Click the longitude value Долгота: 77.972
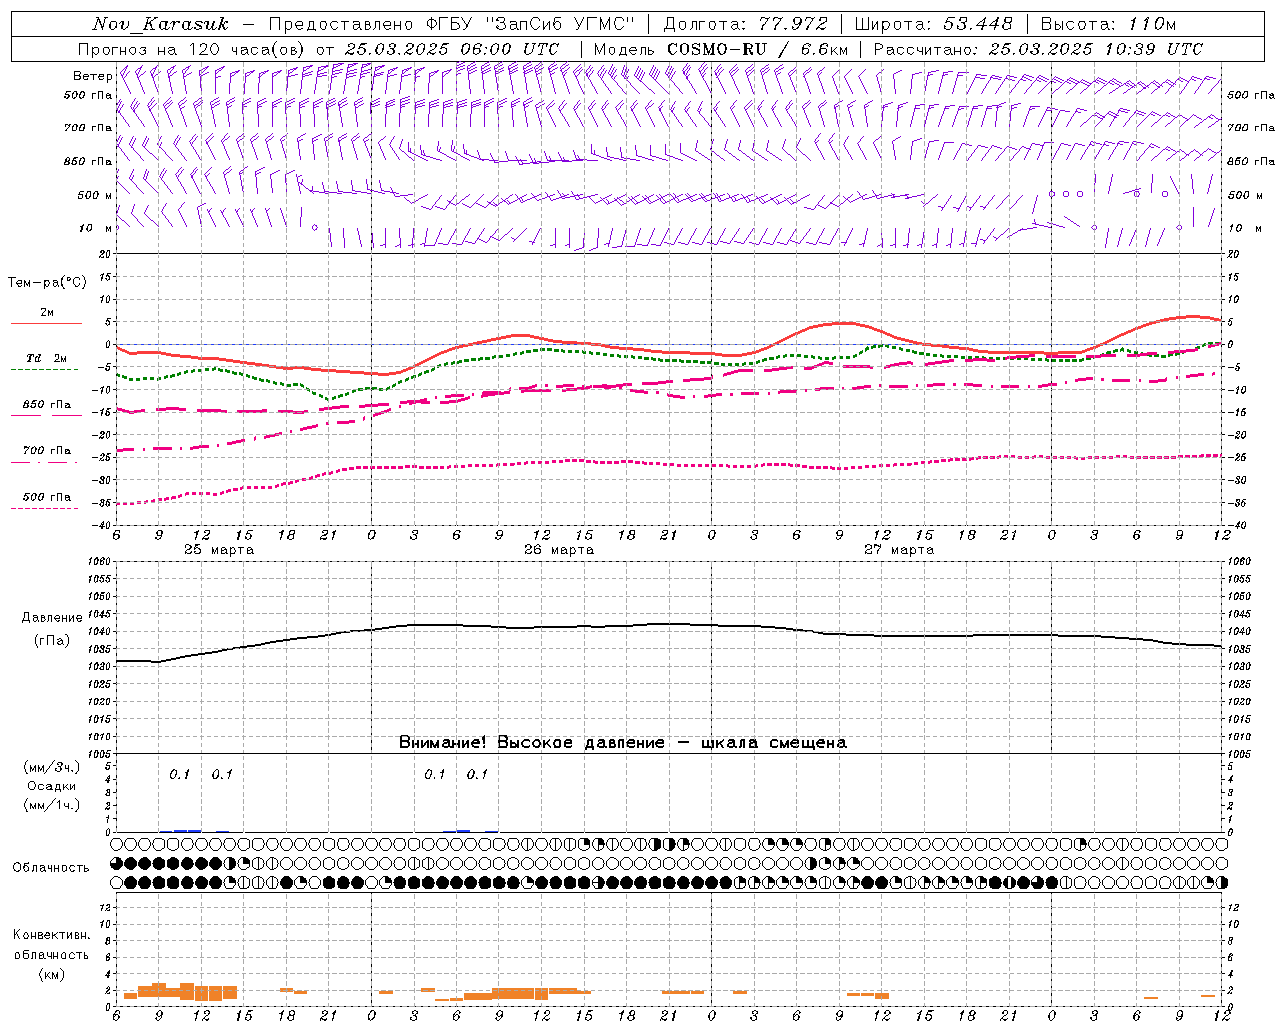The image size is (1280, 1024). [746, 24]
